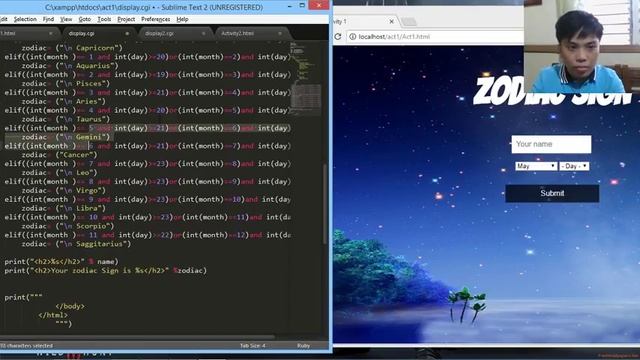
Task: Open the Goto menu
Action: click(84, 19)
